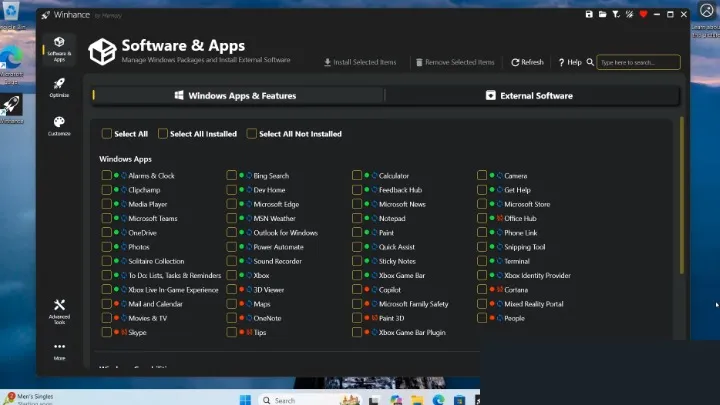This screenshot has height=405, width=720.
Task: Click the Microsoft Family Safety label
Action: tap(413, 304)
